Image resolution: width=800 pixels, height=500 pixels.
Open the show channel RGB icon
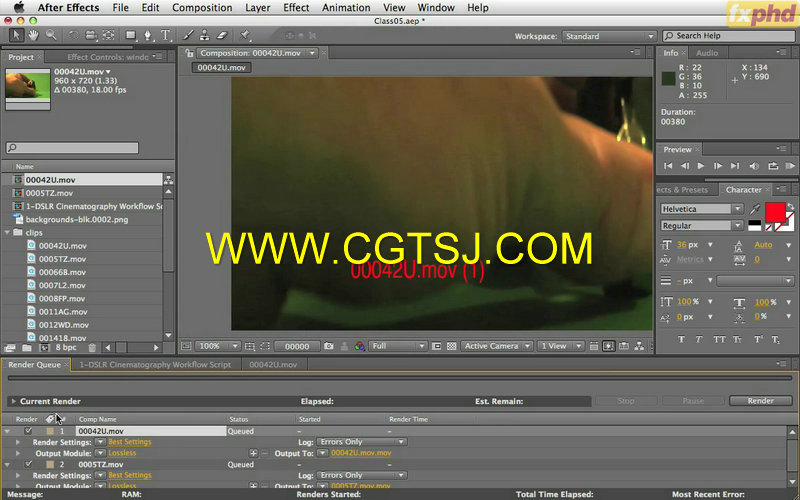point(360,346)
